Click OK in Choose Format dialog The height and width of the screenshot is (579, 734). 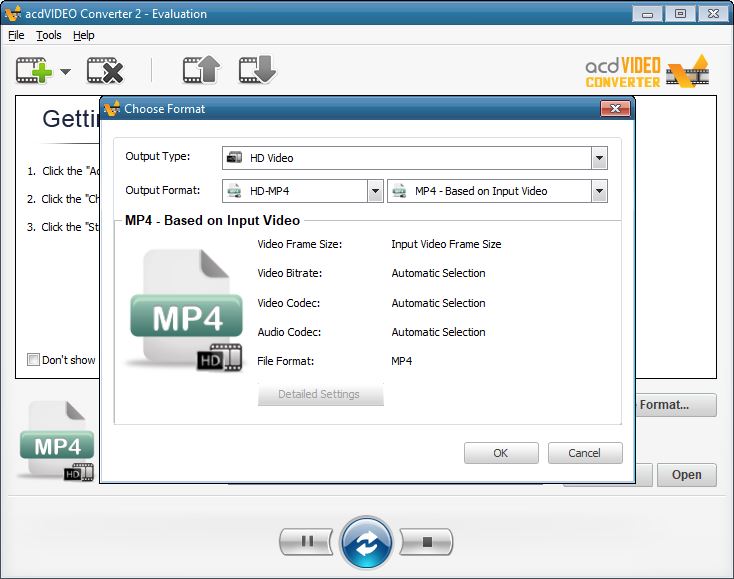[501, 453]
